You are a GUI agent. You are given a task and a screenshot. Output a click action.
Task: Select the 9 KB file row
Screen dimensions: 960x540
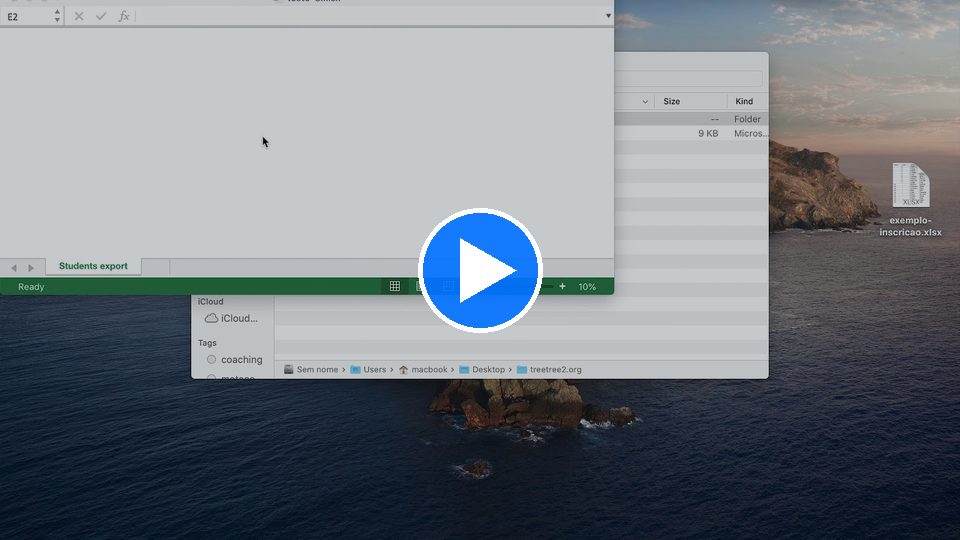tap(691, 133)
